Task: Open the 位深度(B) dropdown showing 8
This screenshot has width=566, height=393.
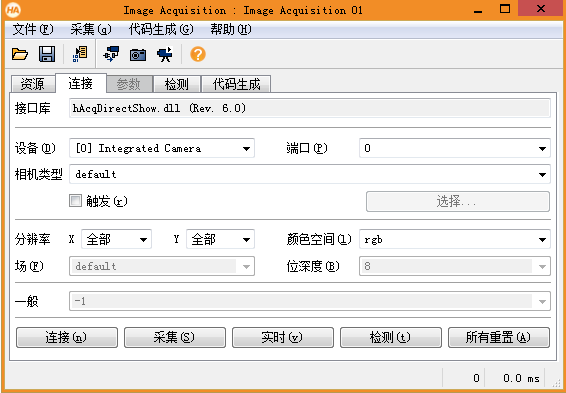Action: tap(455, 266)
